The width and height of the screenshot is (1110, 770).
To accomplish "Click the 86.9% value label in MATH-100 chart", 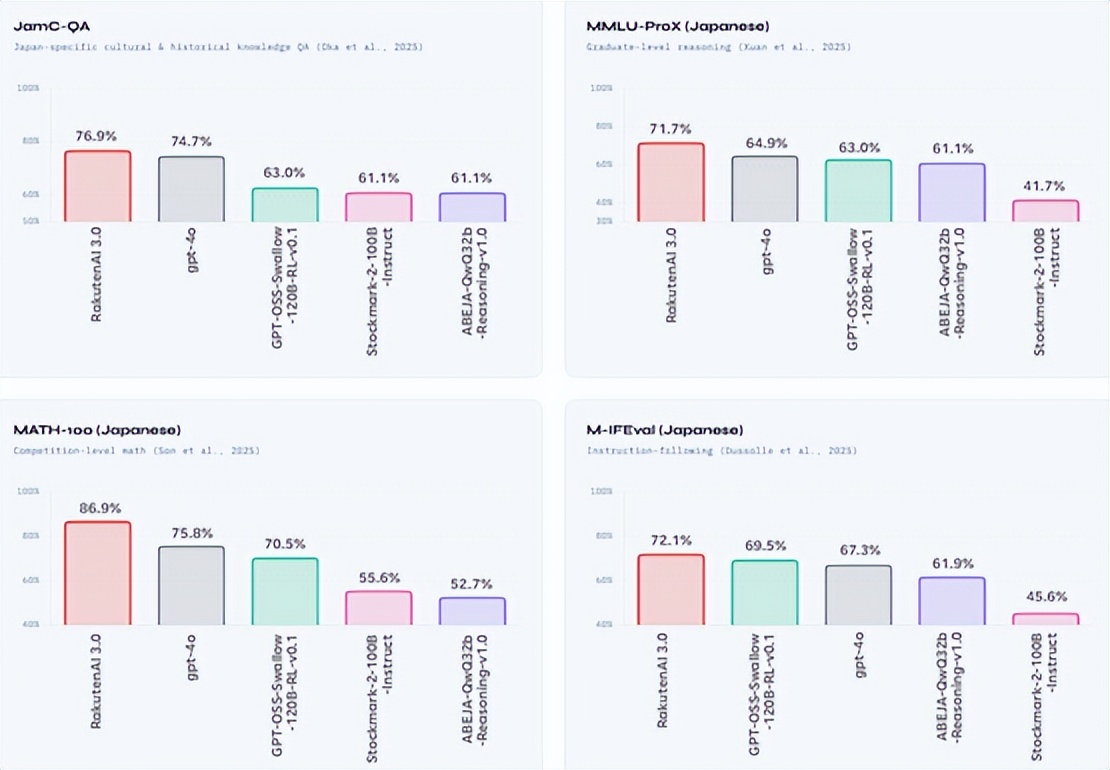I will point(97,507).
